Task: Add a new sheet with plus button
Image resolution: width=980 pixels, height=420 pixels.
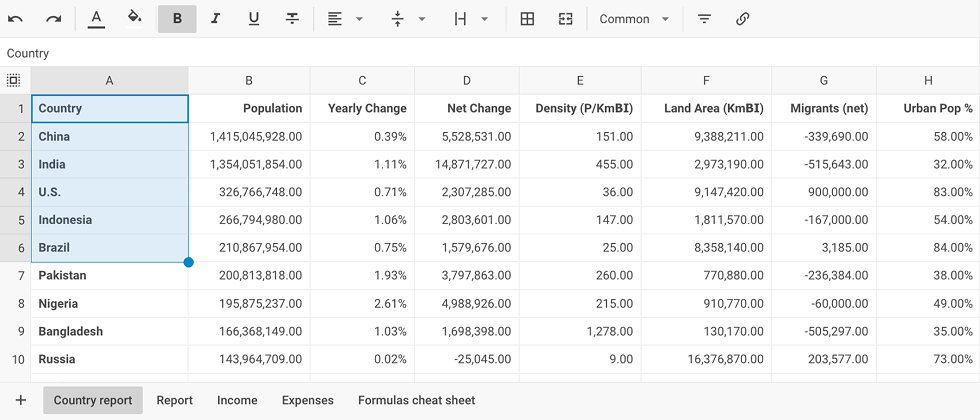Action: (21, 400)
